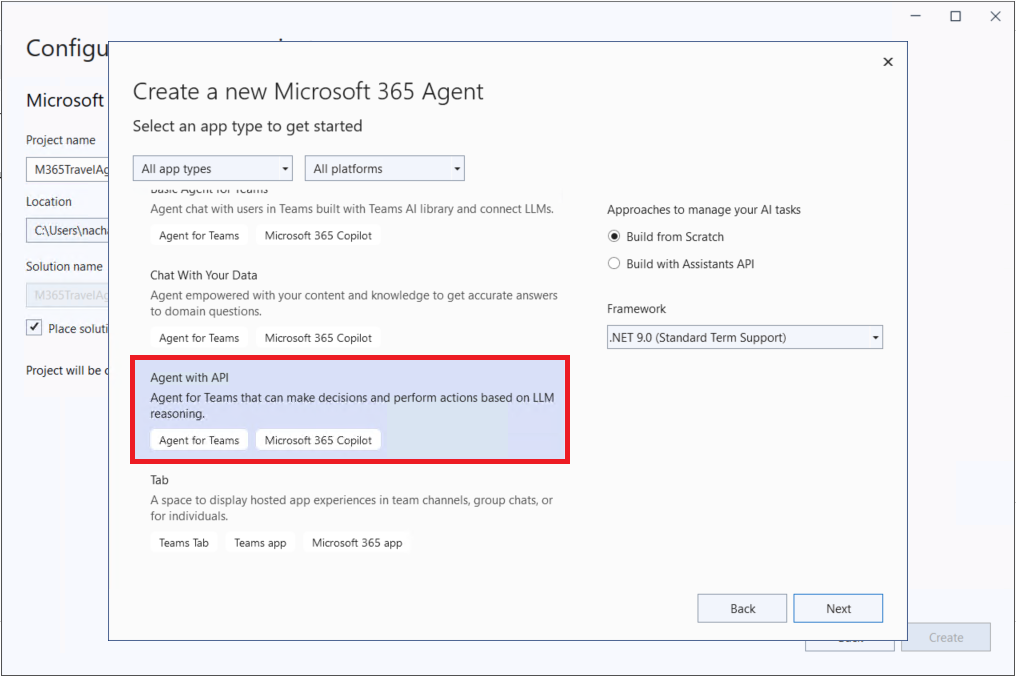The width and height of the screenshot is (1016, 677).
Task: Open the Framework .NET 9.0 dropdown
Action: click(x=744, y=338)
